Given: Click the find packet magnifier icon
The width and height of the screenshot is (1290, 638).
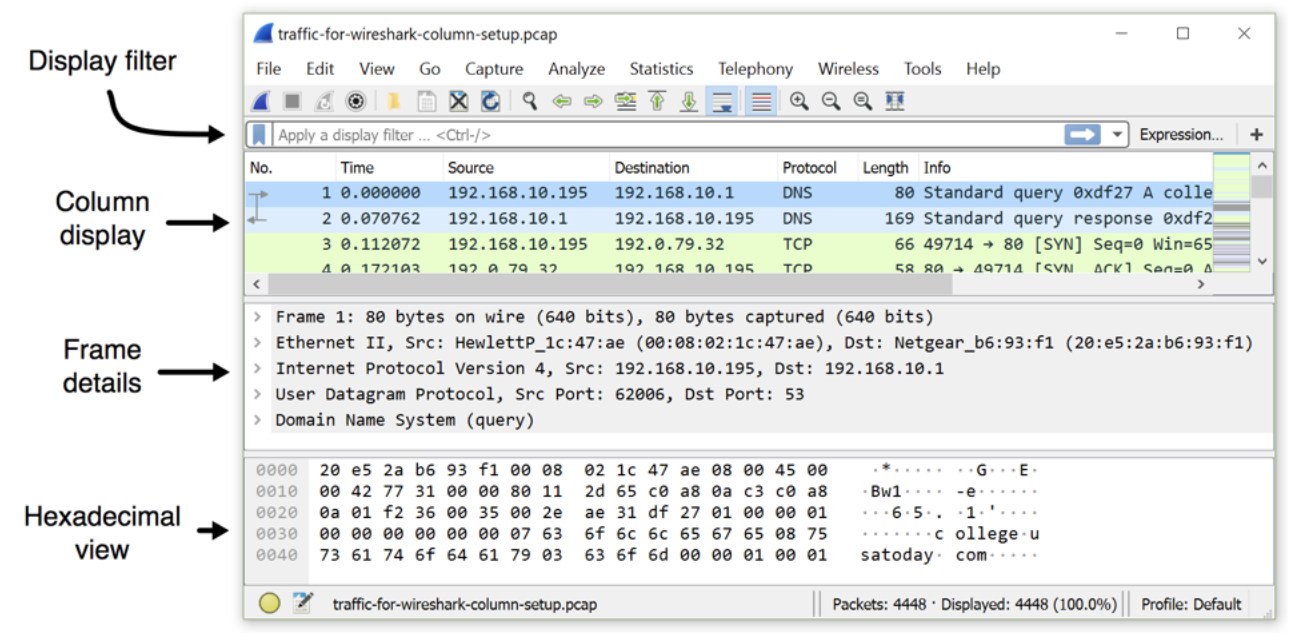Looking at the screenshot, I should coord(530,101).
